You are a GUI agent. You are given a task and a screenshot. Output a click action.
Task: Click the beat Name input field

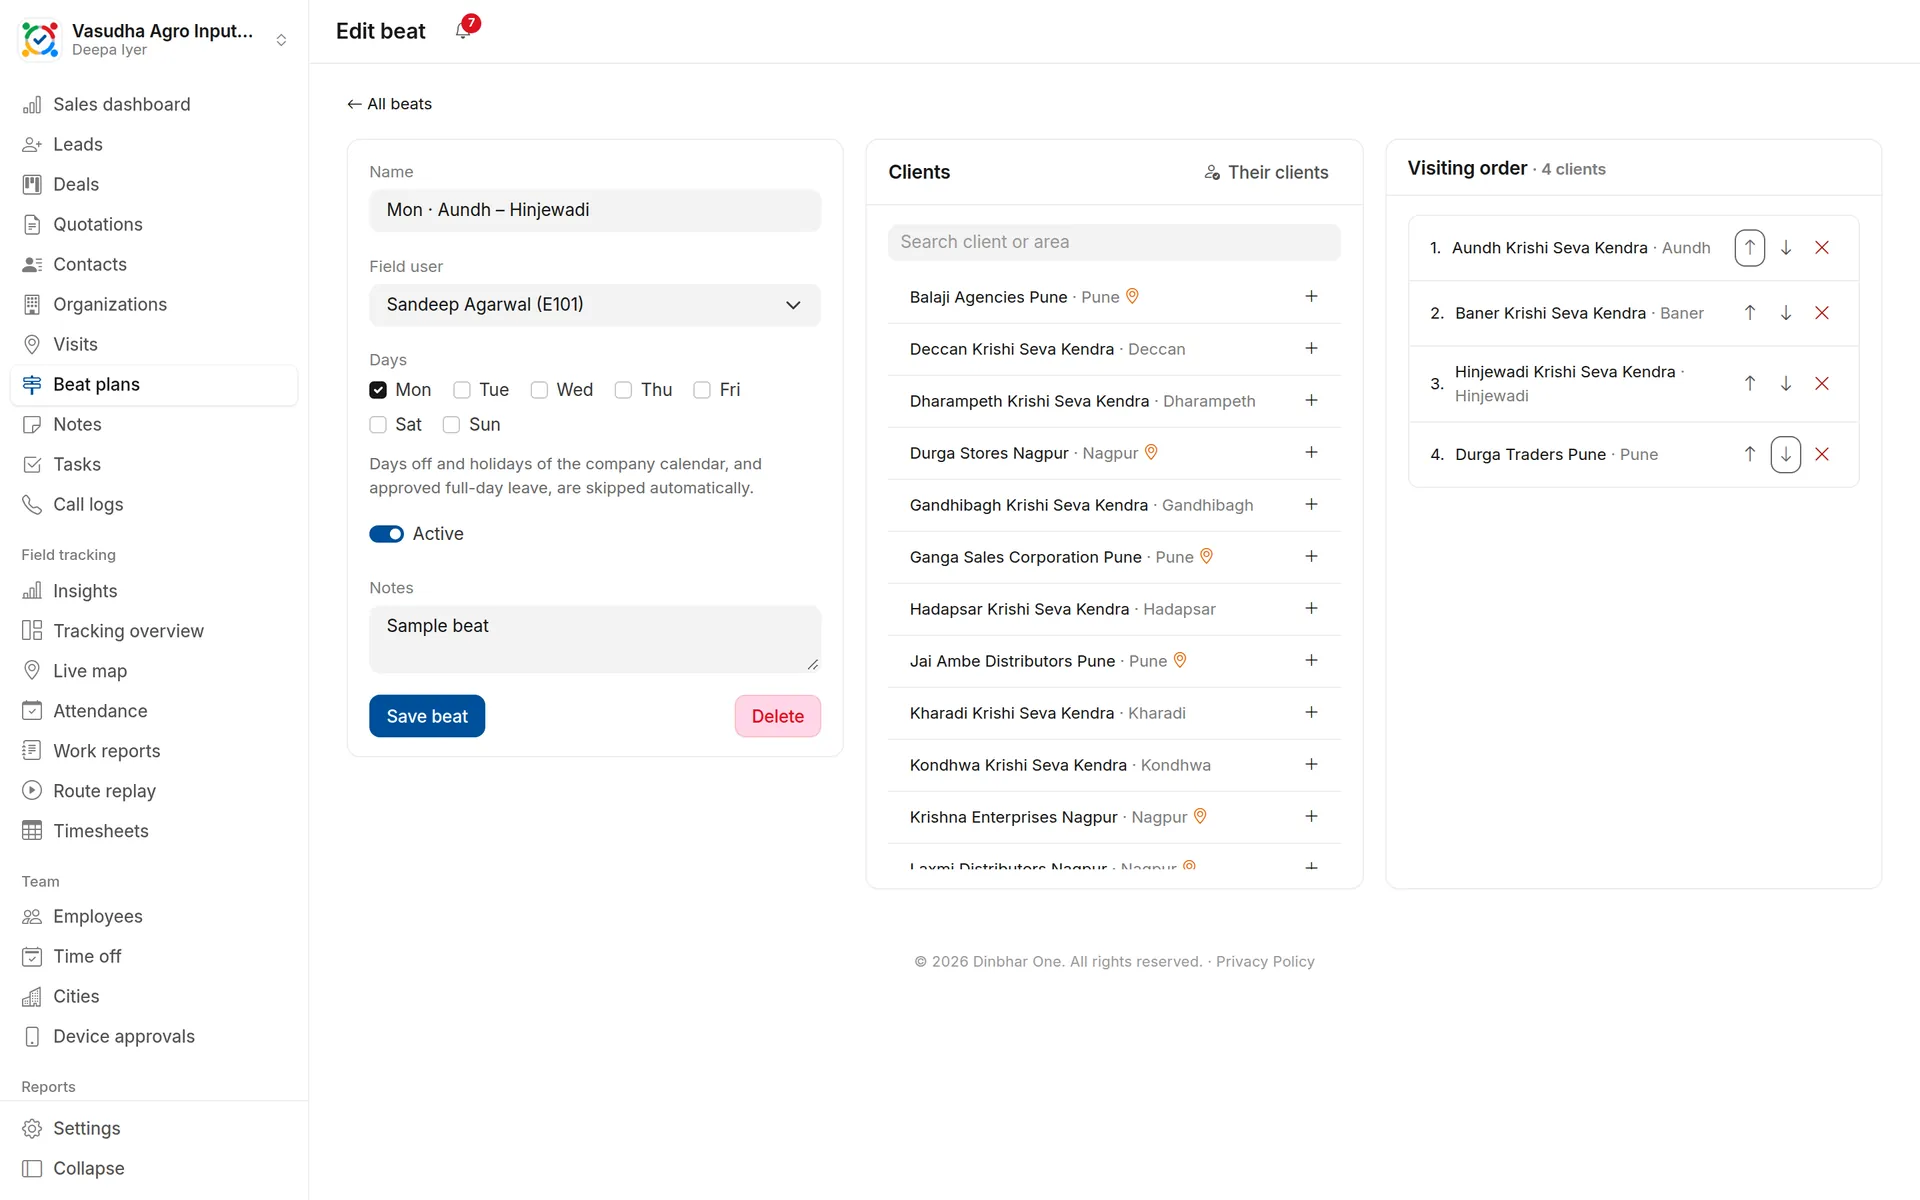pyautogui.click(x=595, y=210)
